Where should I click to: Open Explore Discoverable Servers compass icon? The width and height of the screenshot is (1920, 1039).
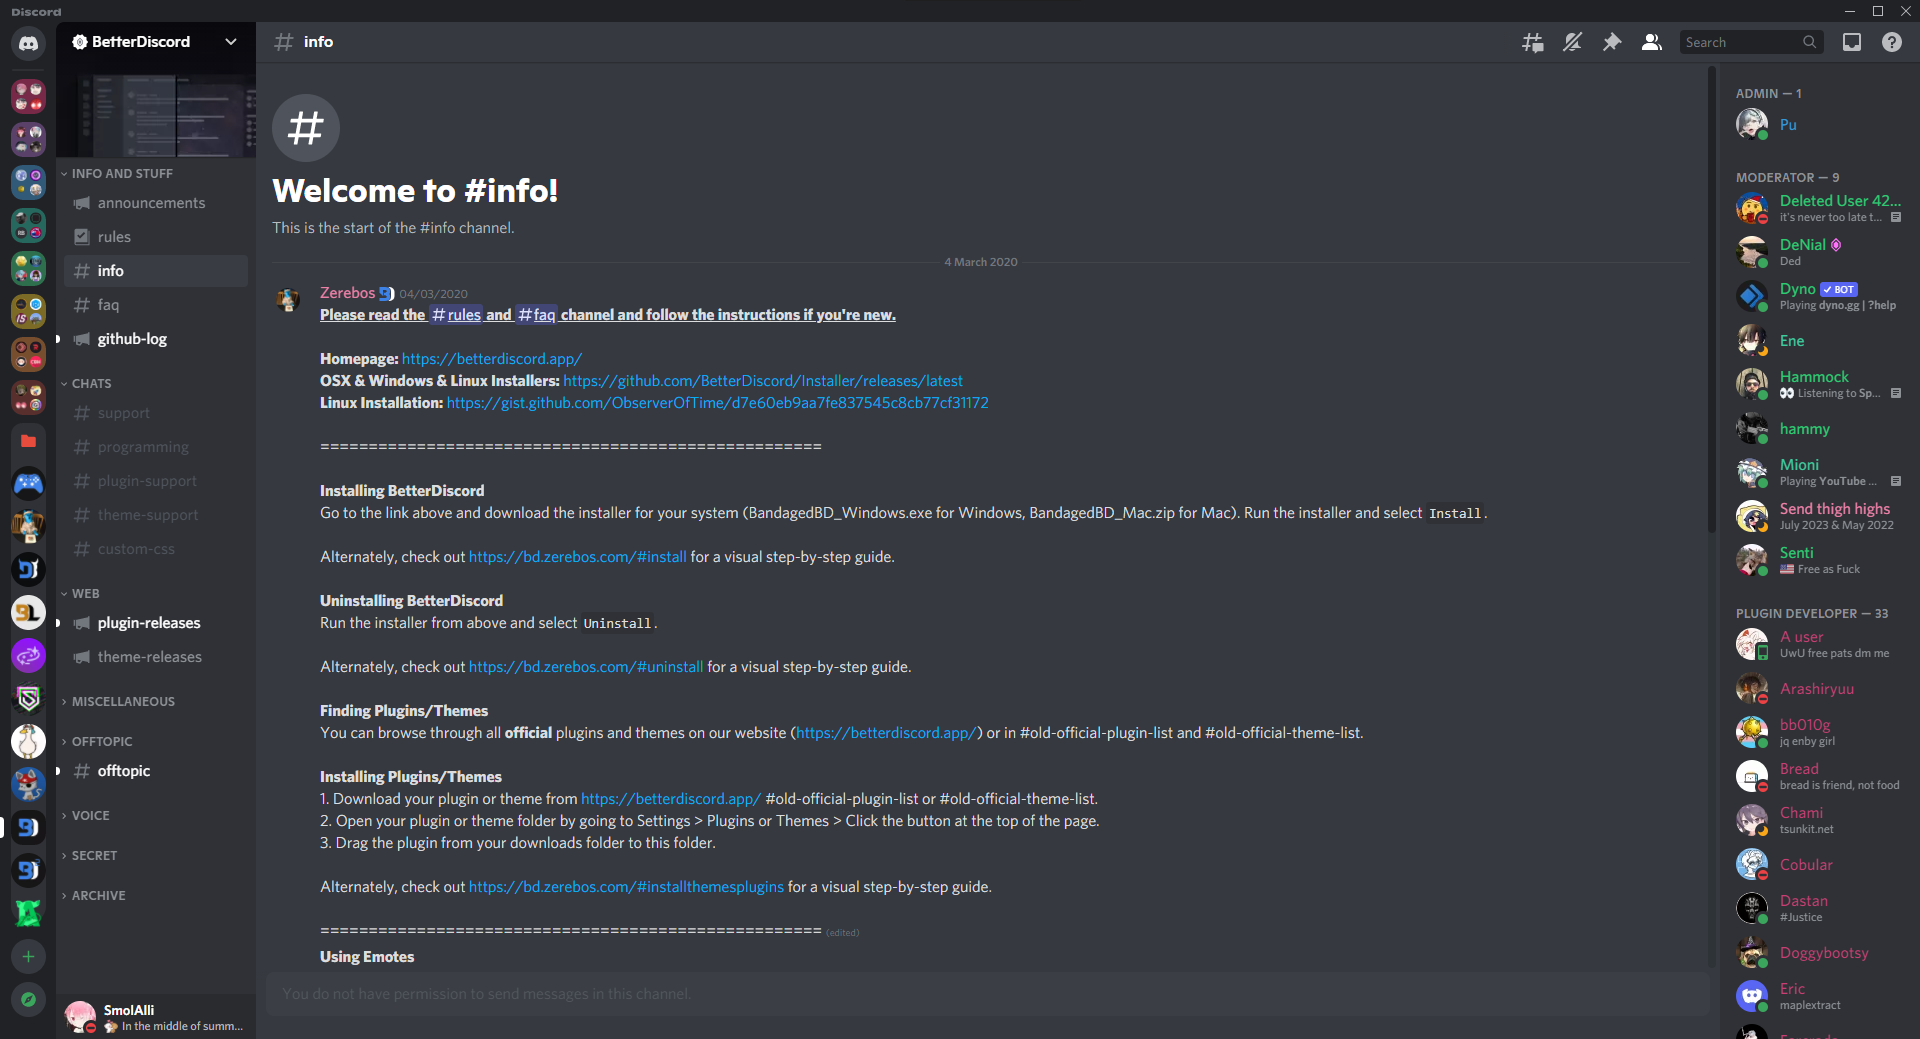click(28, 999)
